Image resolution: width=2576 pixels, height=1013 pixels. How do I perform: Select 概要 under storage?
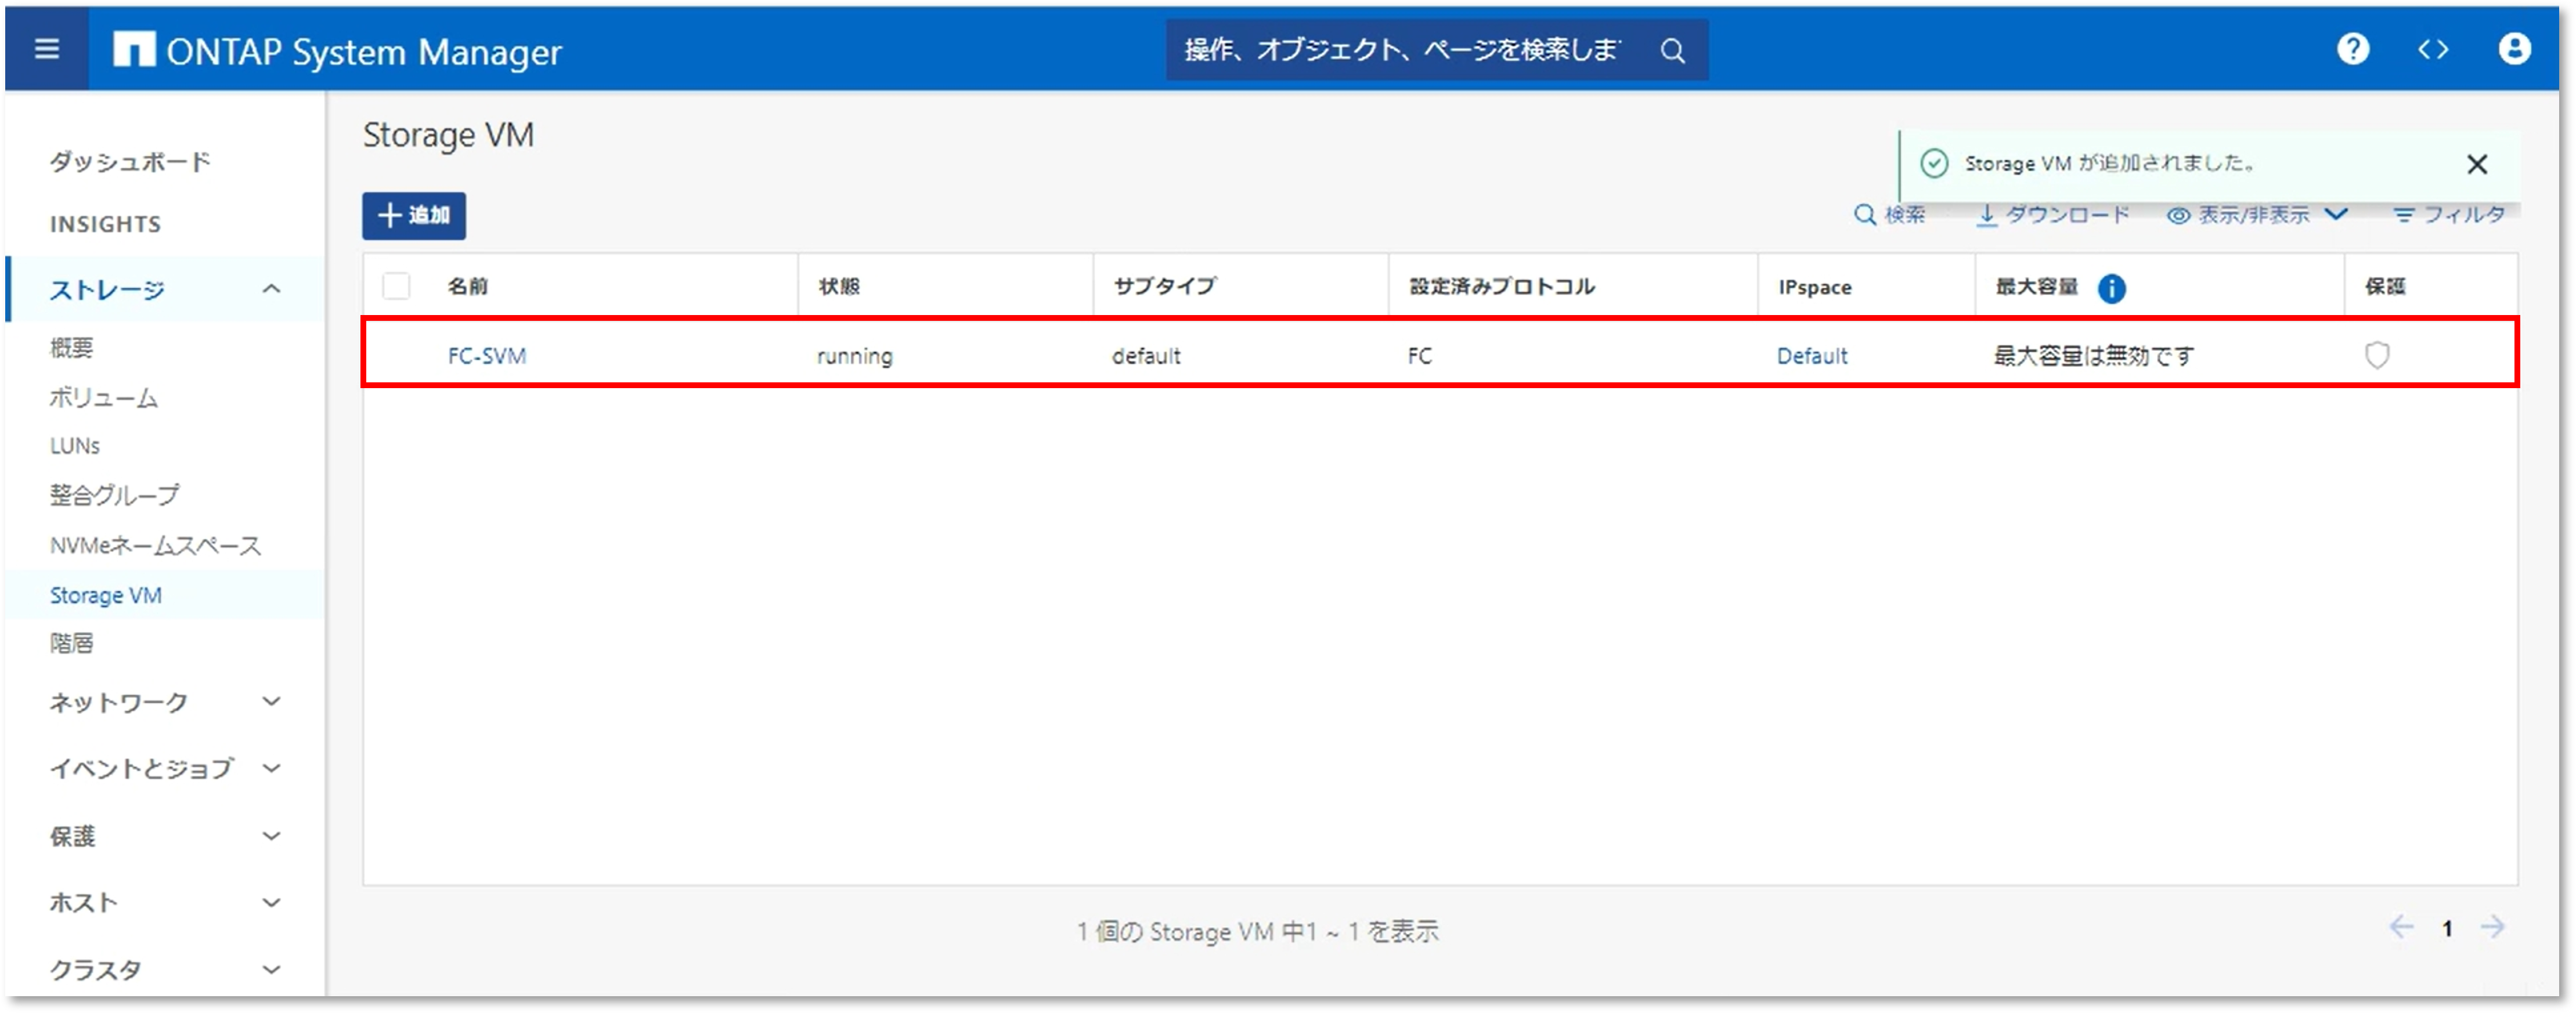click(x=71, y=347)
